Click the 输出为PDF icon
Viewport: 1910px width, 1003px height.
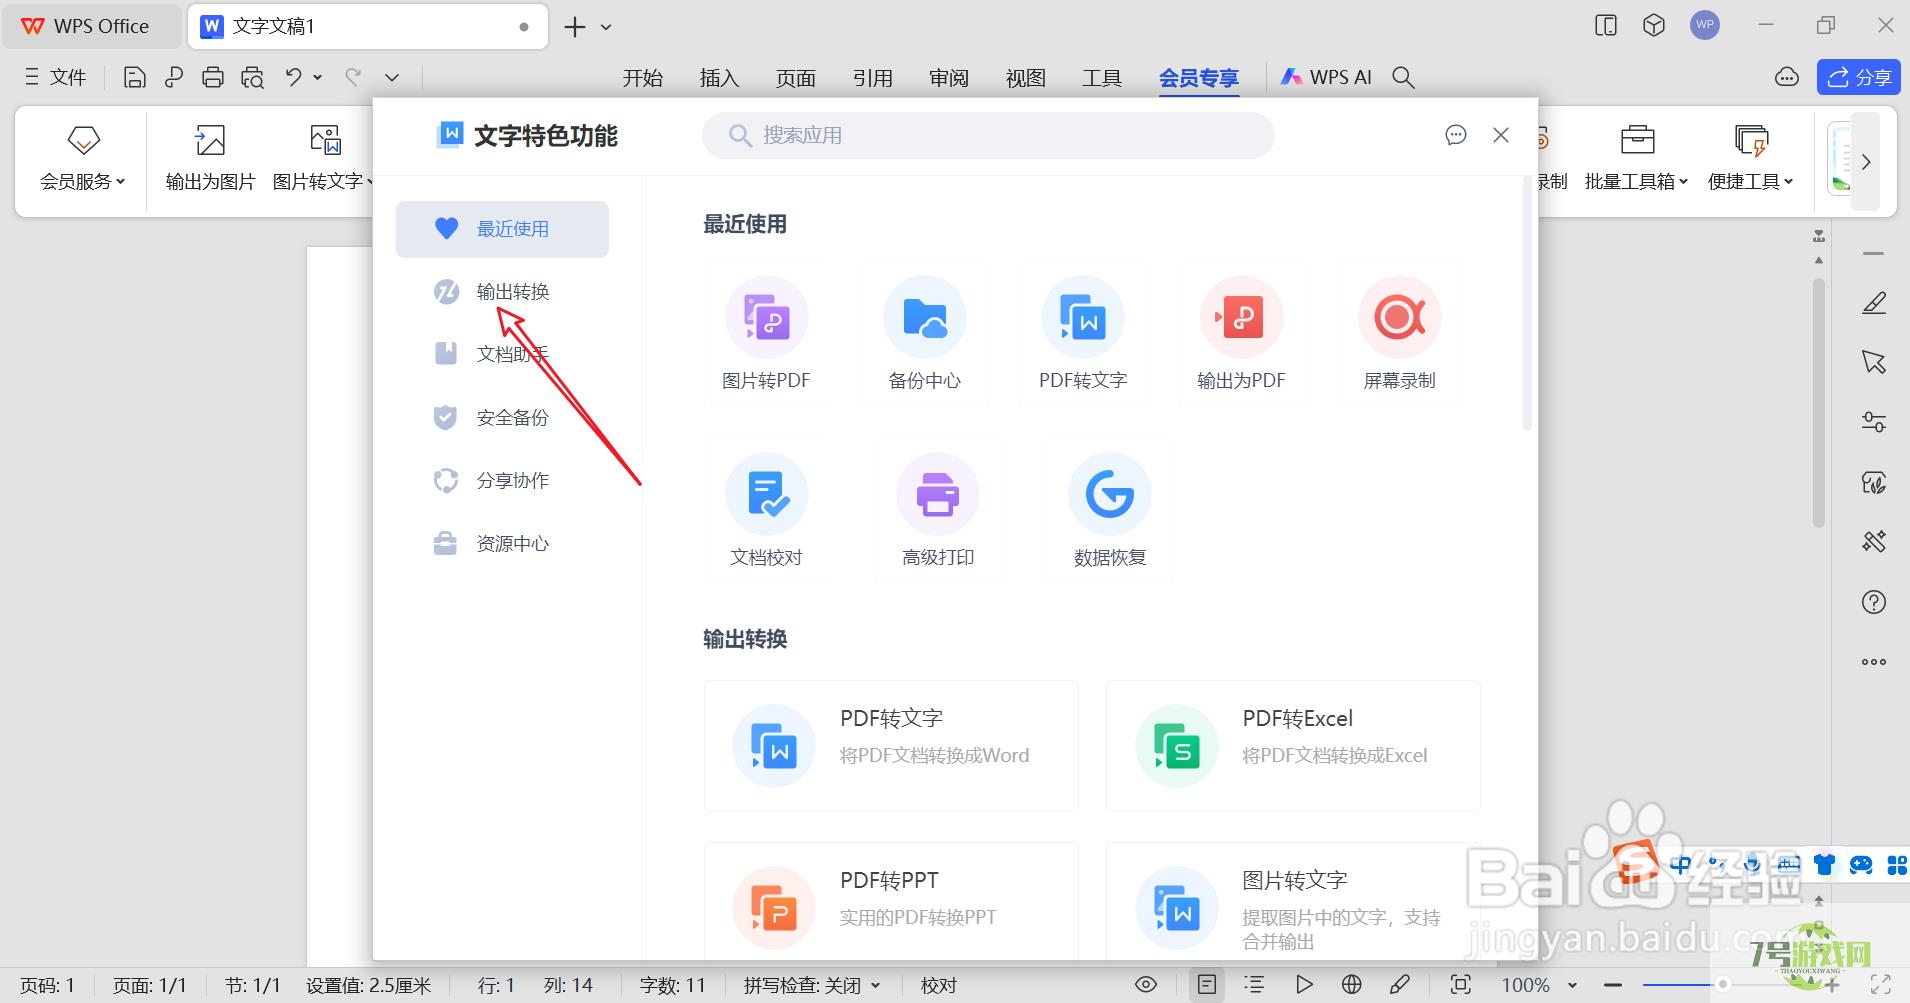(x=1241, y=317)
